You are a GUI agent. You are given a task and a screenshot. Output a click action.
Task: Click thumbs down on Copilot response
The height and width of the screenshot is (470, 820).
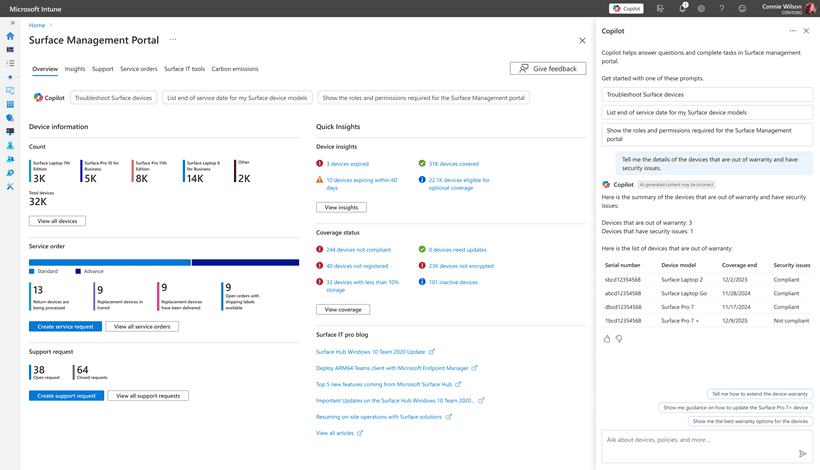[619, 339]
